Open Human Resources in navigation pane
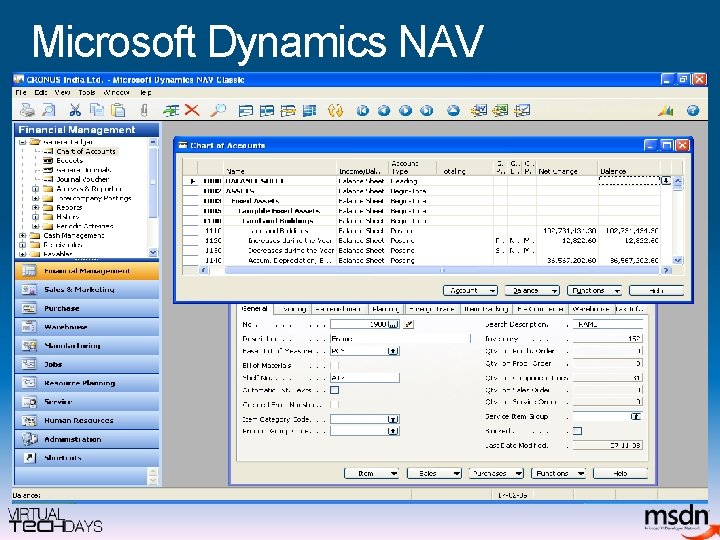The height and width of the screenshot is (540, 720). pos(87,420)
